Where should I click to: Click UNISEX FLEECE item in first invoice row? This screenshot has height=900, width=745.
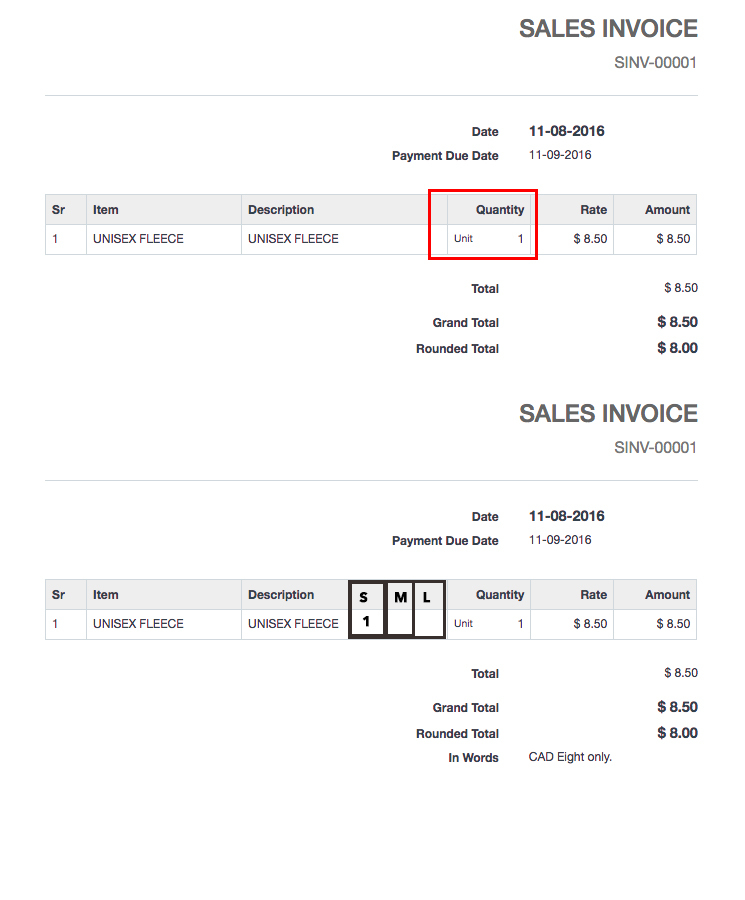click(x=138, y=239)
